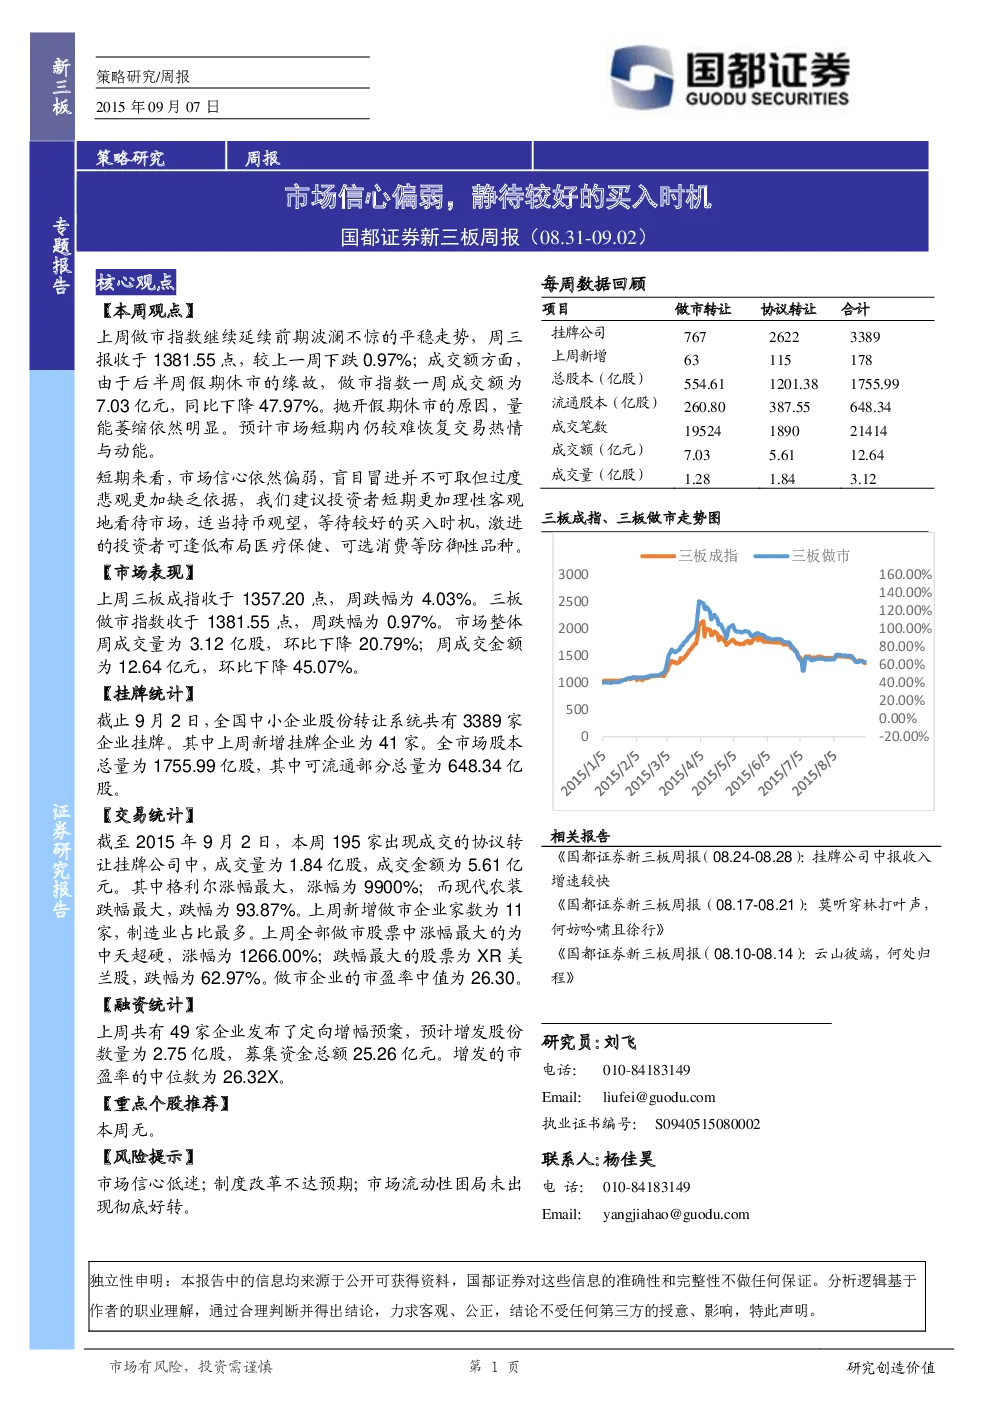Click the value 1755.99 in 总股本 row
The height and width of the screenshot is (1403, 992).
(875, 384)
